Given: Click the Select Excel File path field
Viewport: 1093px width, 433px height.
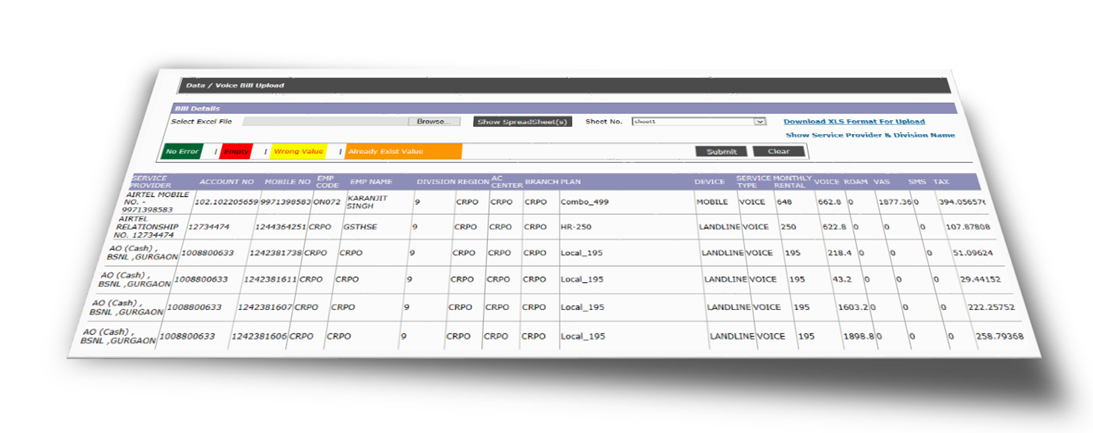Looking at the screenshot, I should click(x=325, y=121).
